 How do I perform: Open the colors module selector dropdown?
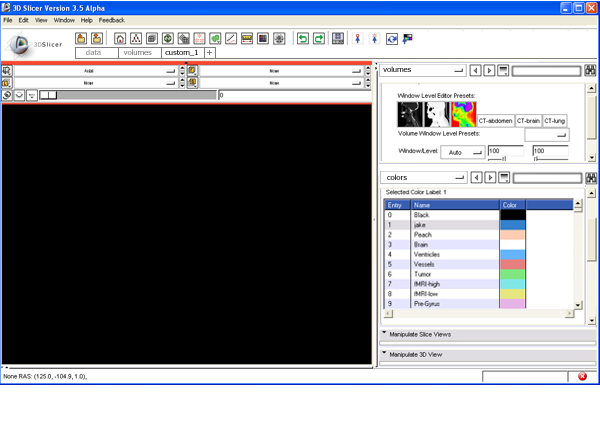pyautogui.click(x=424, y=178)
